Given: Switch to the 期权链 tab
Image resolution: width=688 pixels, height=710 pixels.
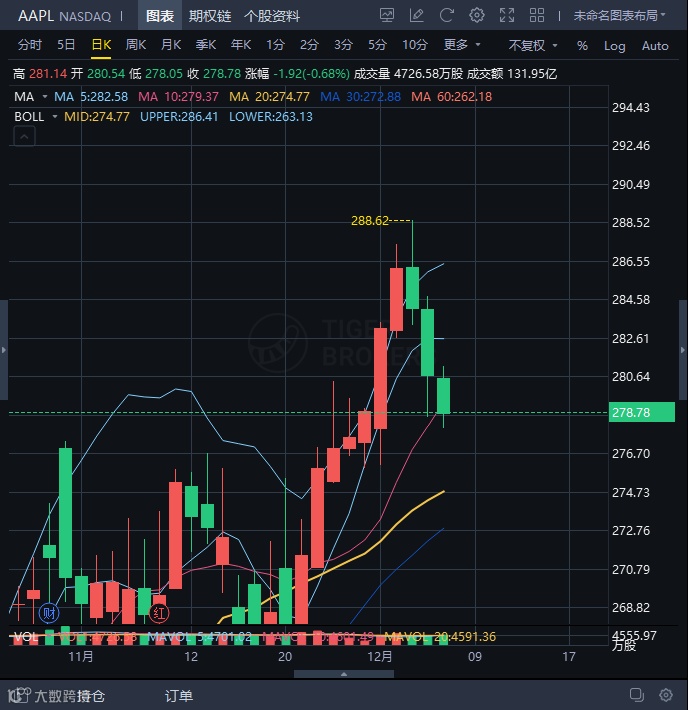Looking at the screenshot, I should click(210, 16).
